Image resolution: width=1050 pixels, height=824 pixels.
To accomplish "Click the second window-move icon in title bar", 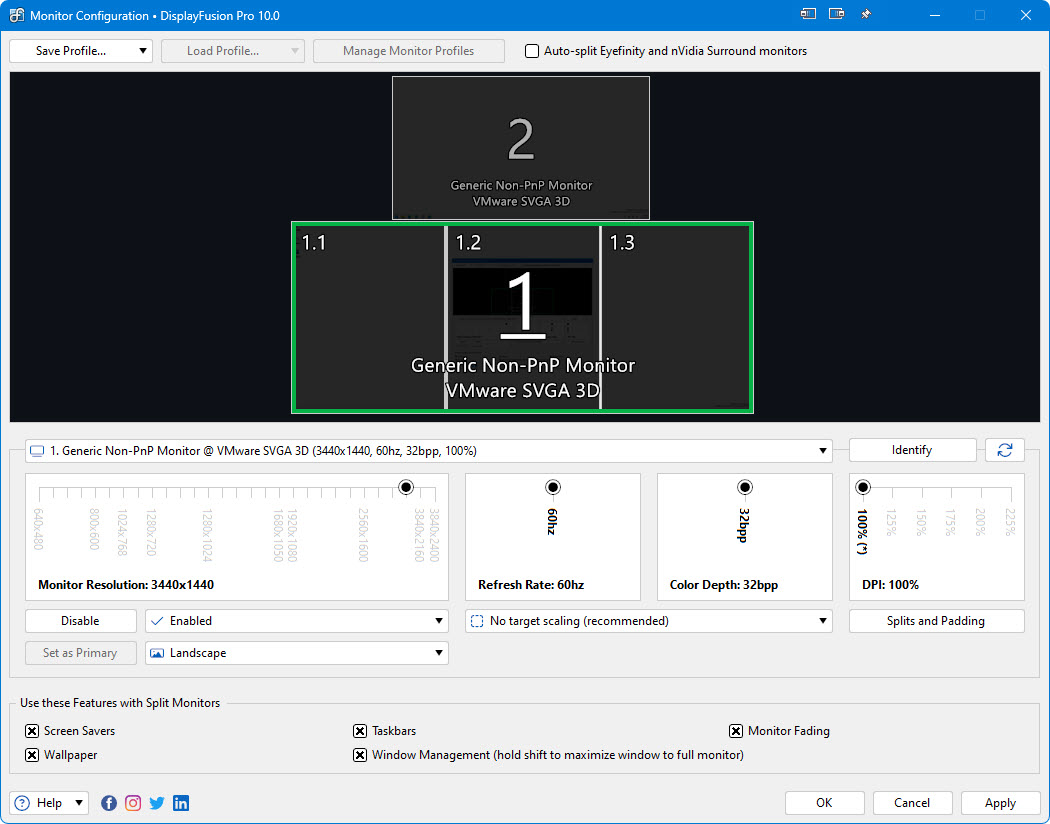I will click(836, 14).
